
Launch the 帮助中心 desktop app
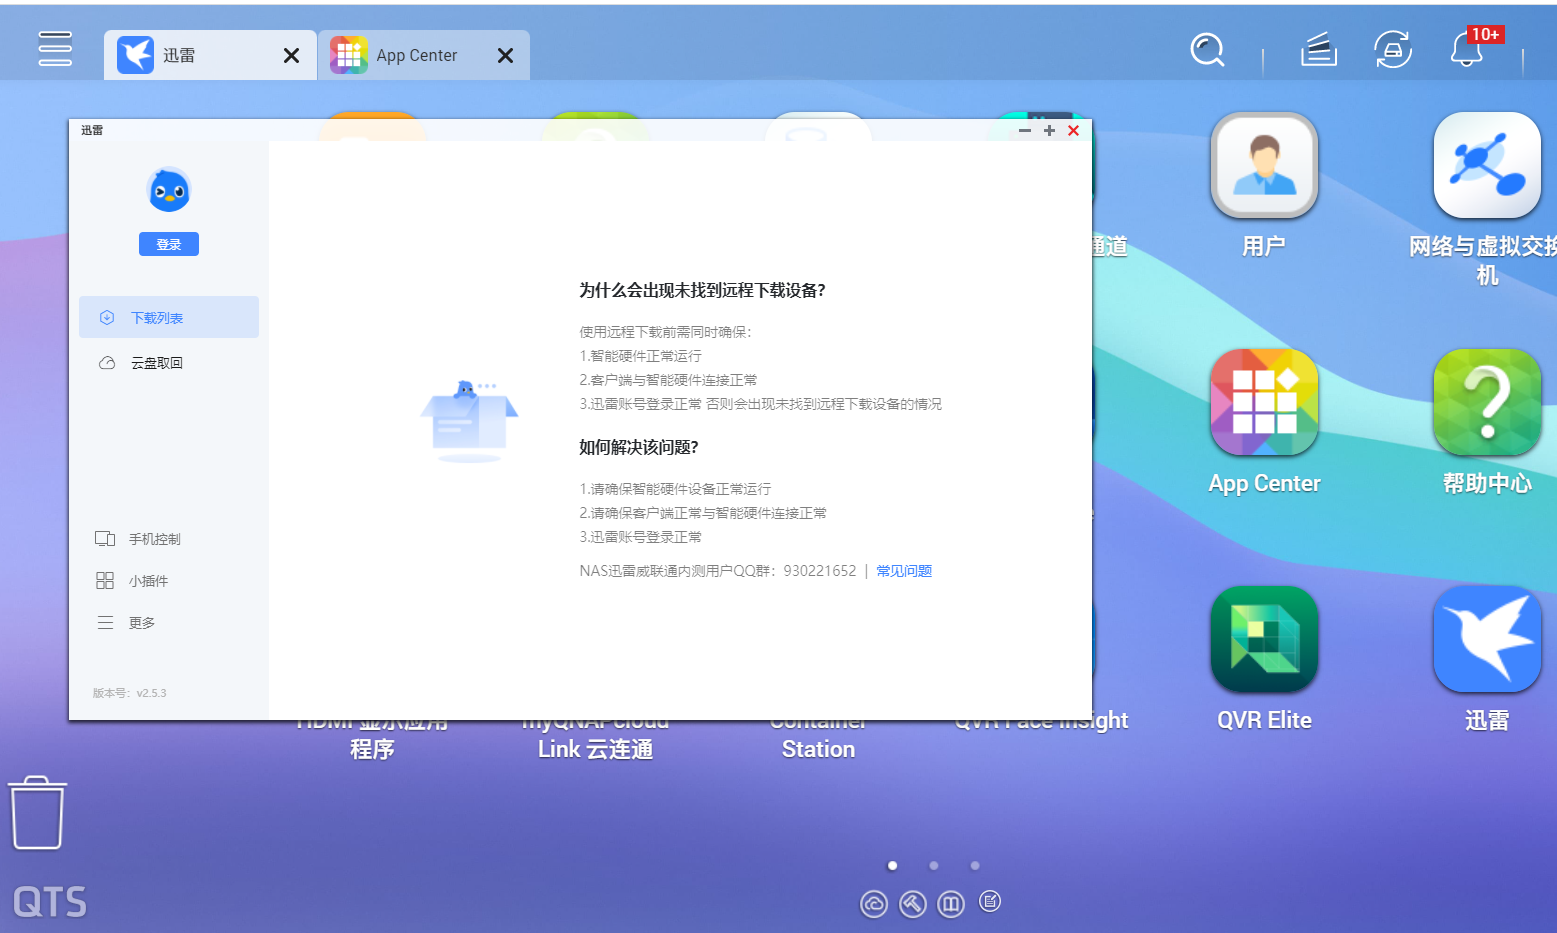pyautogui.click(x=1487, y=402)
